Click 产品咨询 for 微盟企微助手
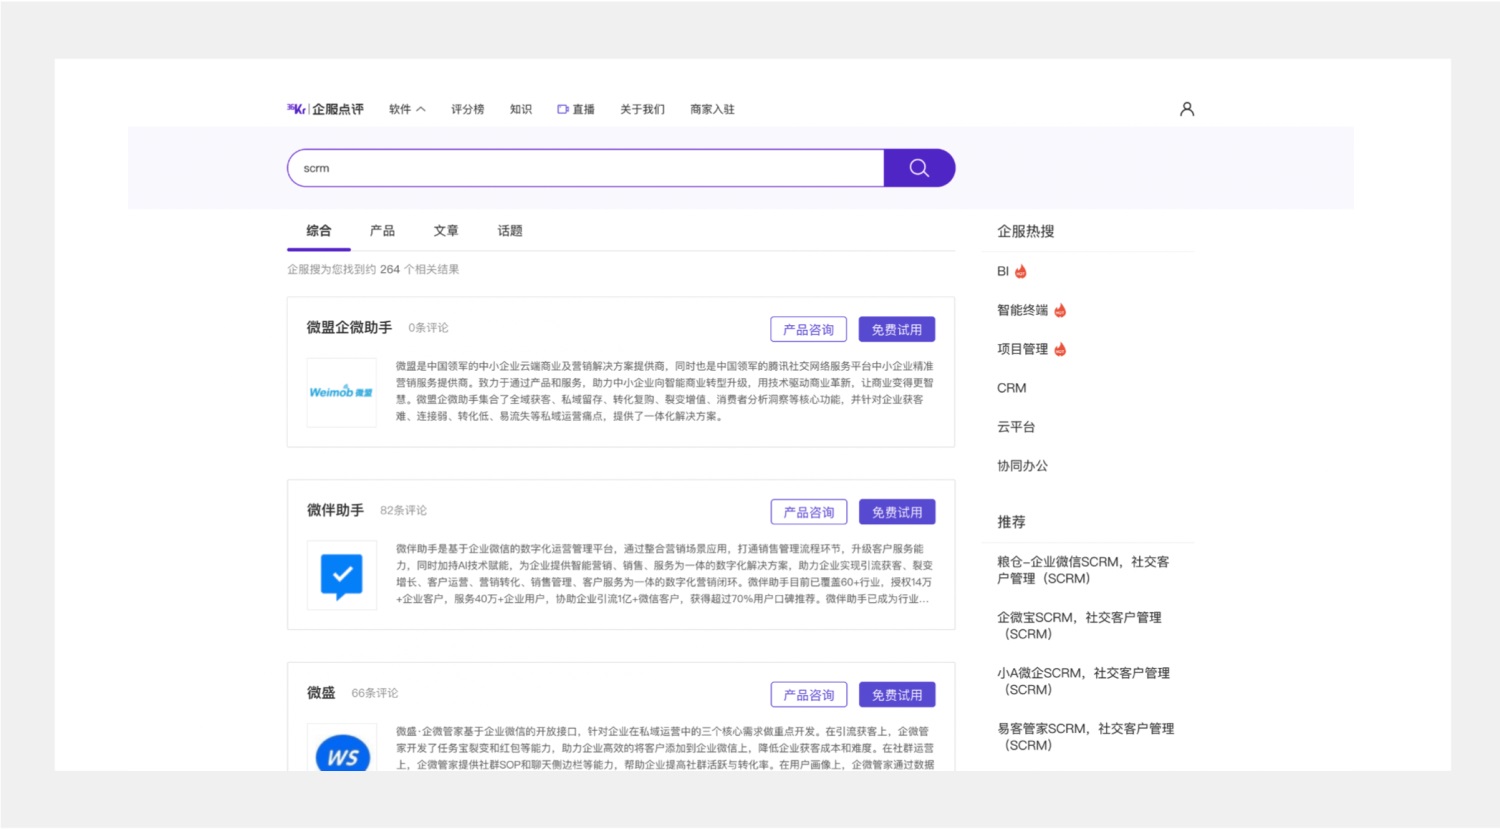Image resolution: width=1500 pixels, height=829 pixels. pyautogui.click(x=808, y=329)
